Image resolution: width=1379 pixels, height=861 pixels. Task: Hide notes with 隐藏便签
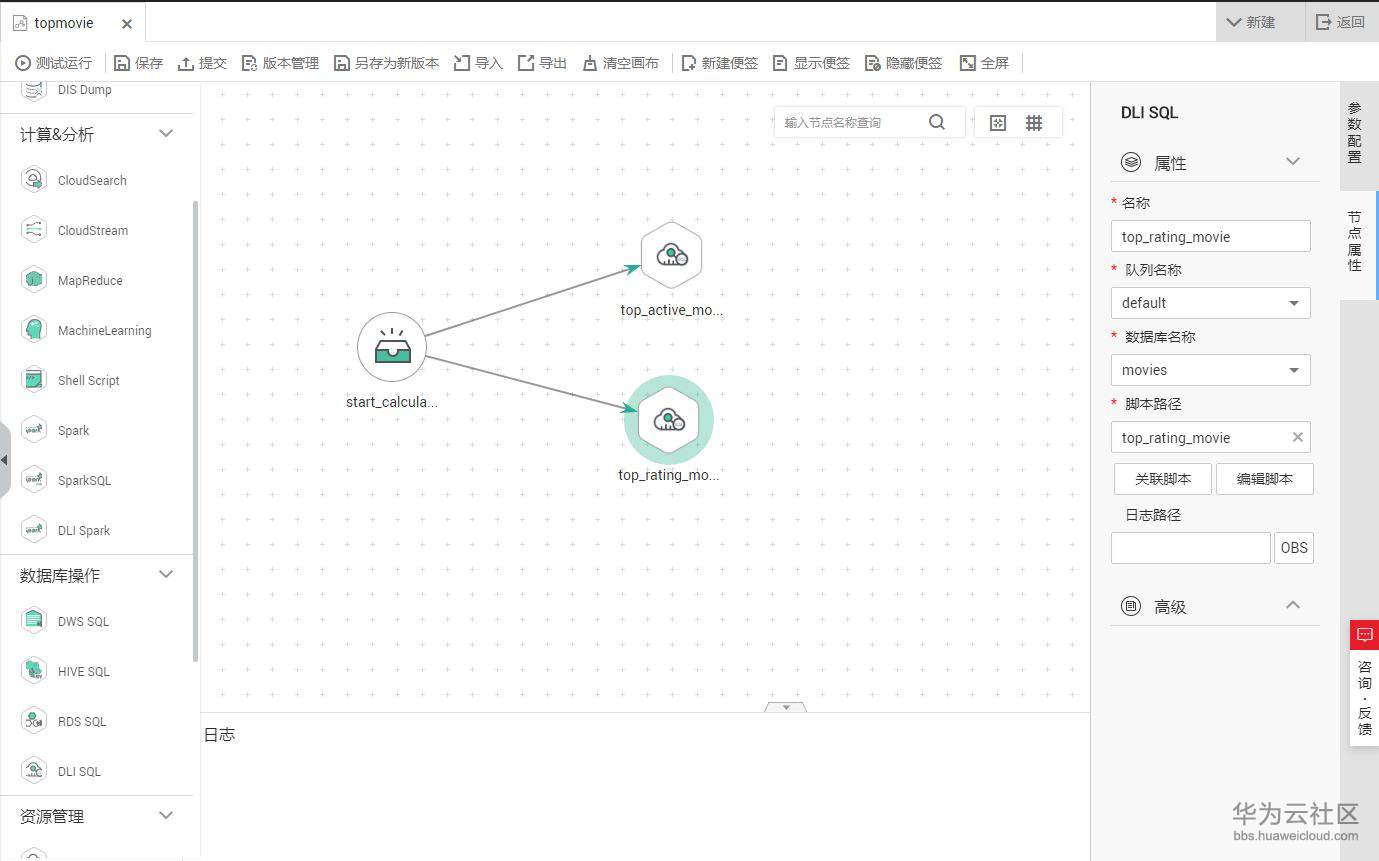point(903,63)
